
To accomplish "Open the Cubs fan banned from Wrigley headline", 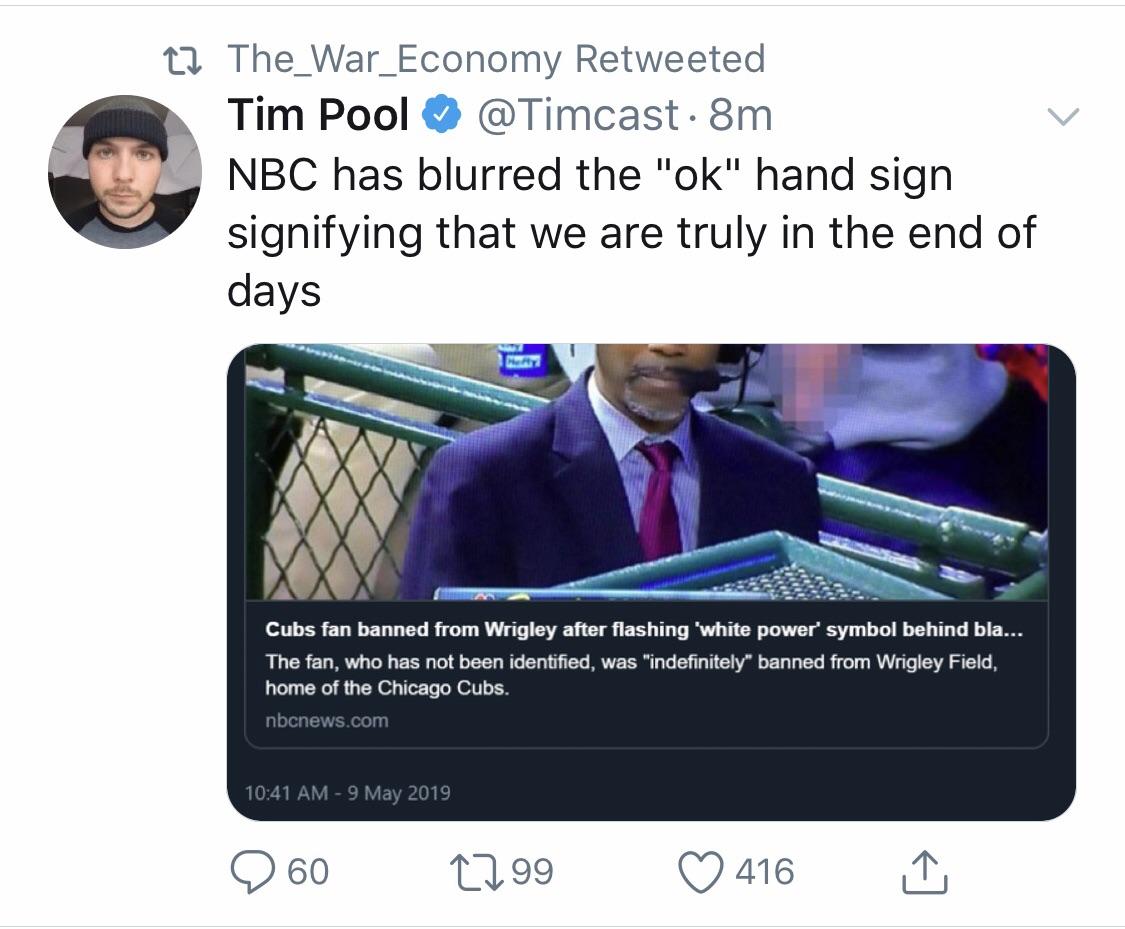I will click(x=644, y=629).
